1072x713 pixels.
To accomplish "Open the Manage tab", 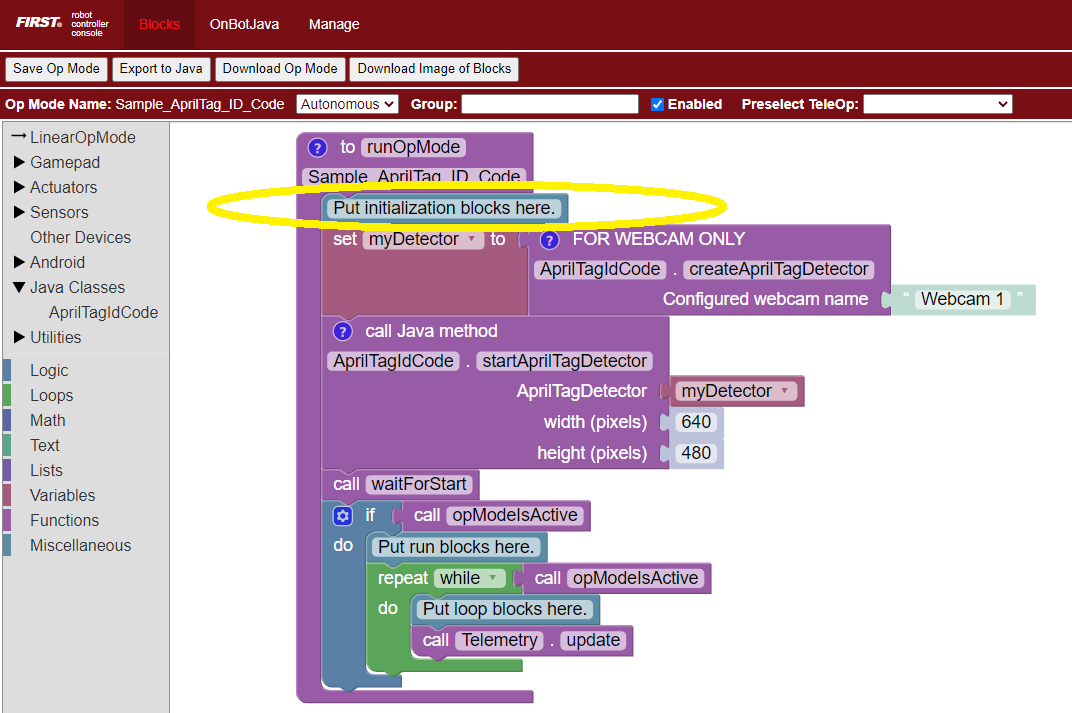I will pos(334,24).
